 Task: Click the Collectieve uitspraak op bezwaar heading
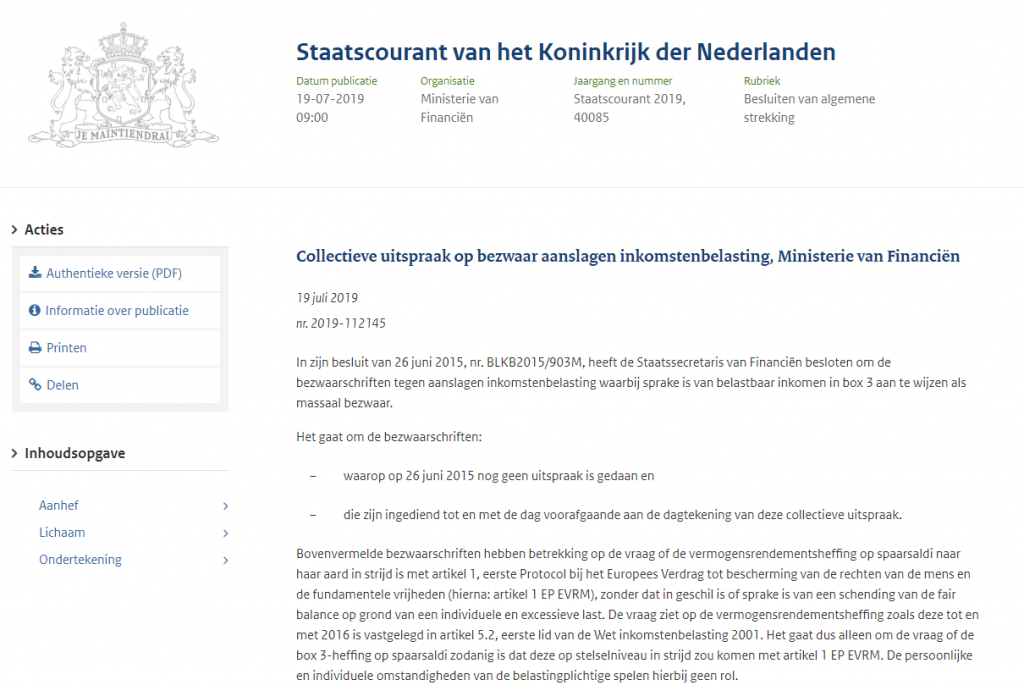(x=628, y=256)
